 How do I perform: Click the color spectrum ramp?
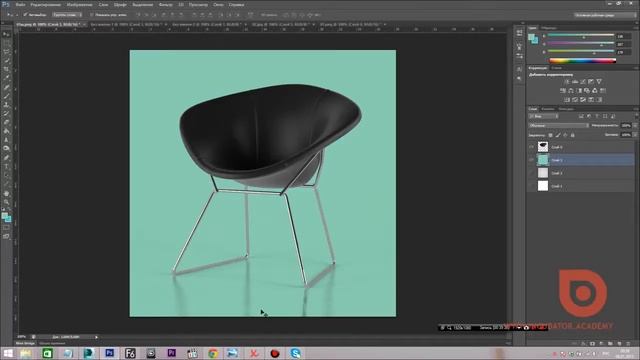582,61
